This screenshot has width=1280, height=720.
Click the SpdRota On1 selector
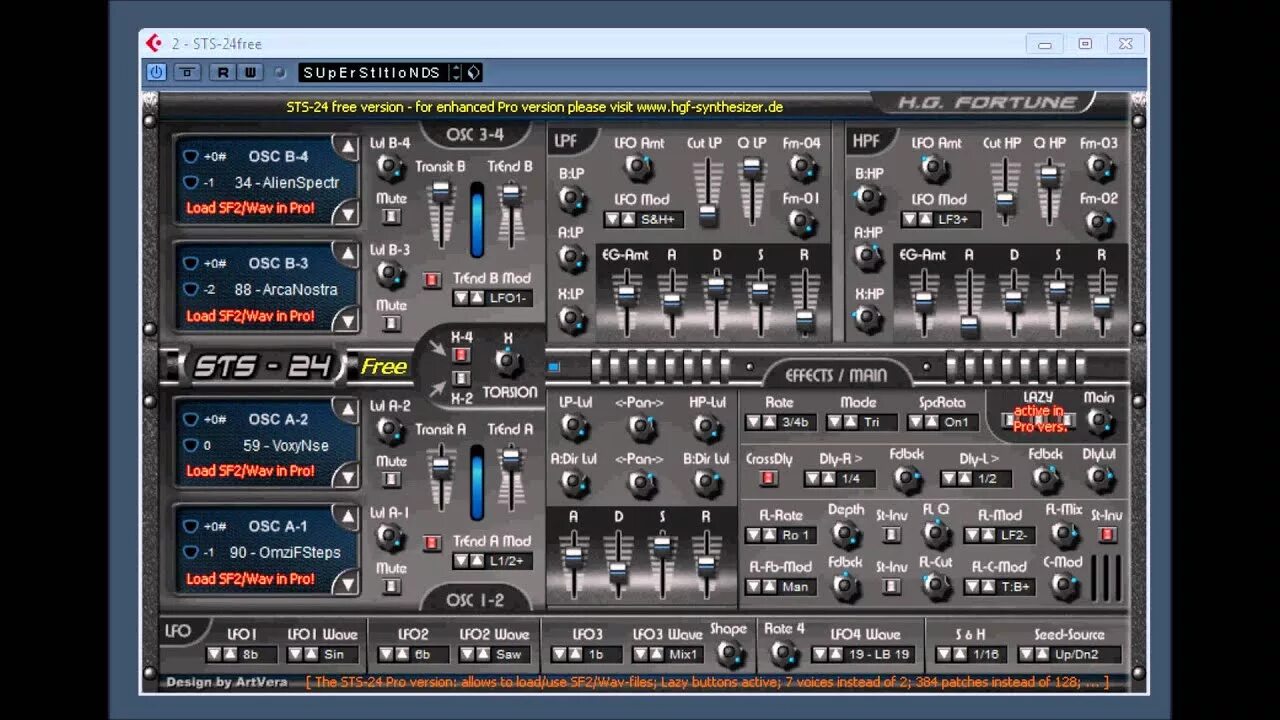945,422
